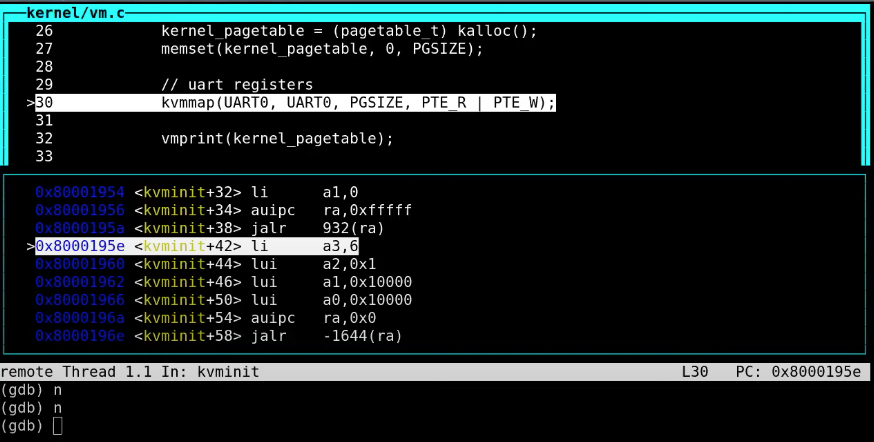Screen dimensions: 874x442
Task: Click the active (gdb) prompt cursor
Action: [x=57, y=427]
